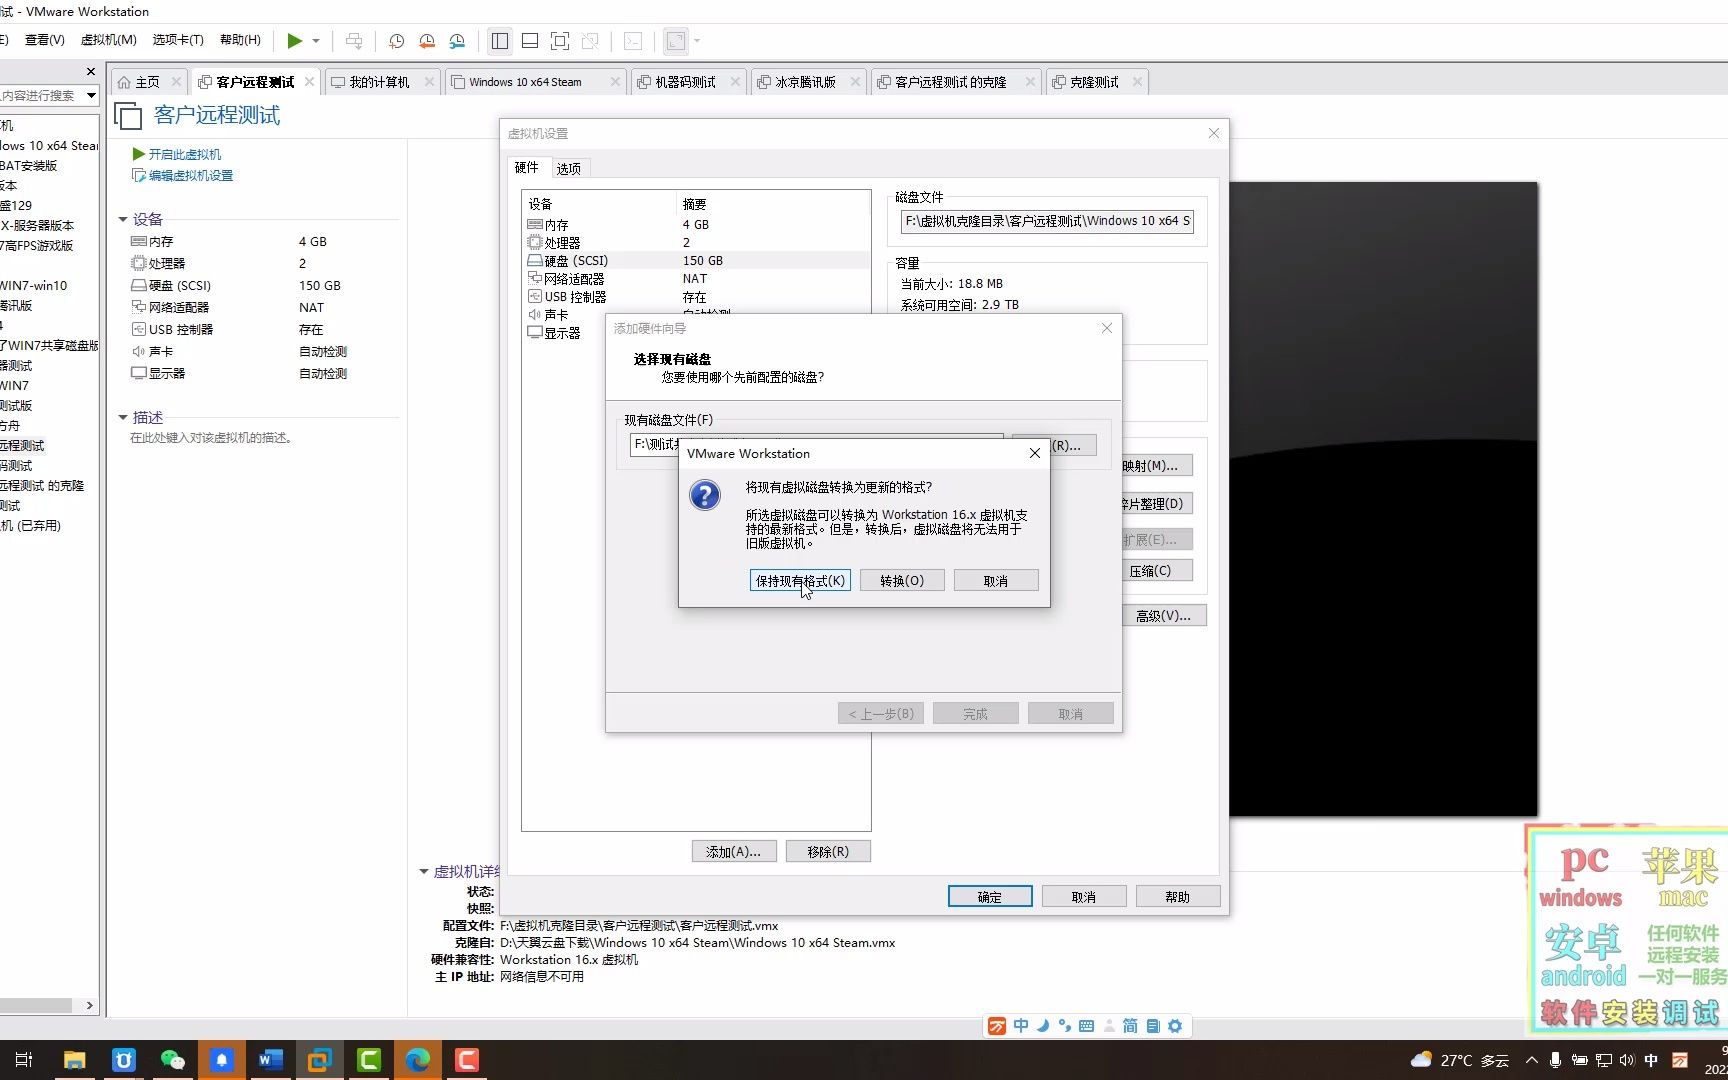The height and width of the screenshot is (1080, 1728).
Task: Collapse the 虚拟机详细信息 section
Action: pyautogui.click(x=424, y=871)
